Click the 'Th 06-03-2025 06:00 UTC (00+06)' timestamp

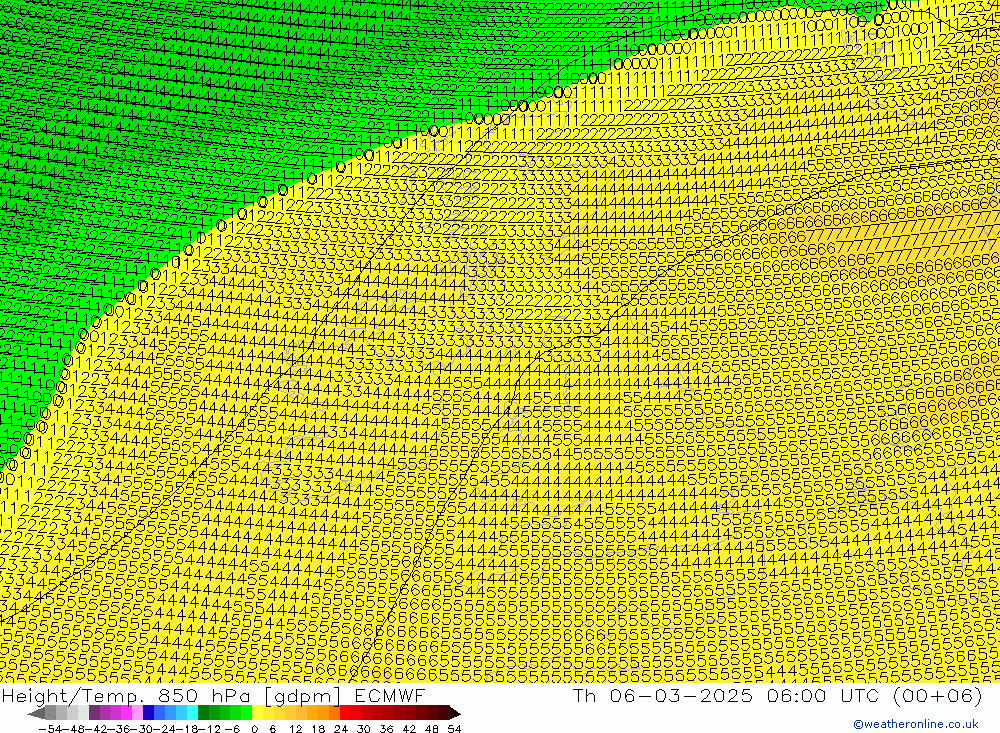click(x=777, y=695)
